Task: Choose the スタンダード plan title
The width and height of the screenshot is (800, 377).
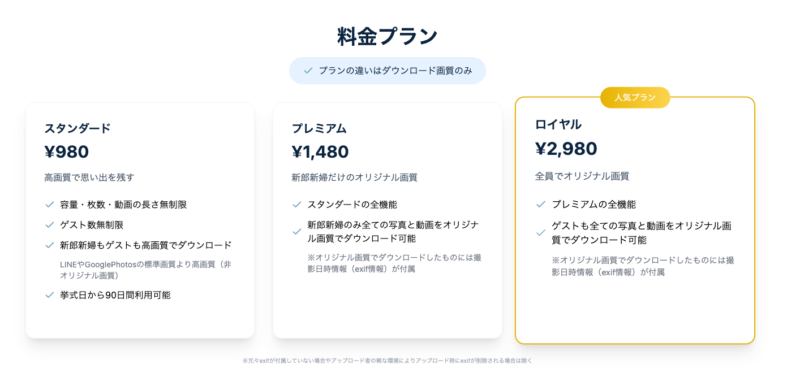Action: pyautogui.click(x=77, y=129)
